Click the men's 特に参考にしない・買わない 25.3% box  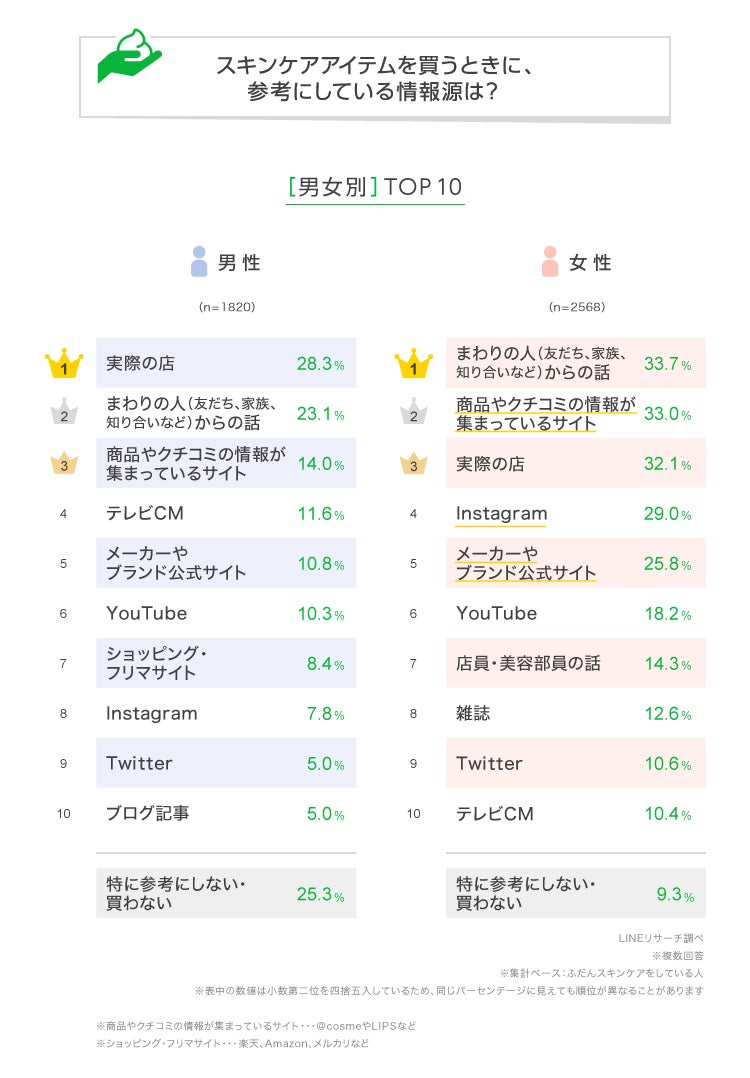pos(226,893)
